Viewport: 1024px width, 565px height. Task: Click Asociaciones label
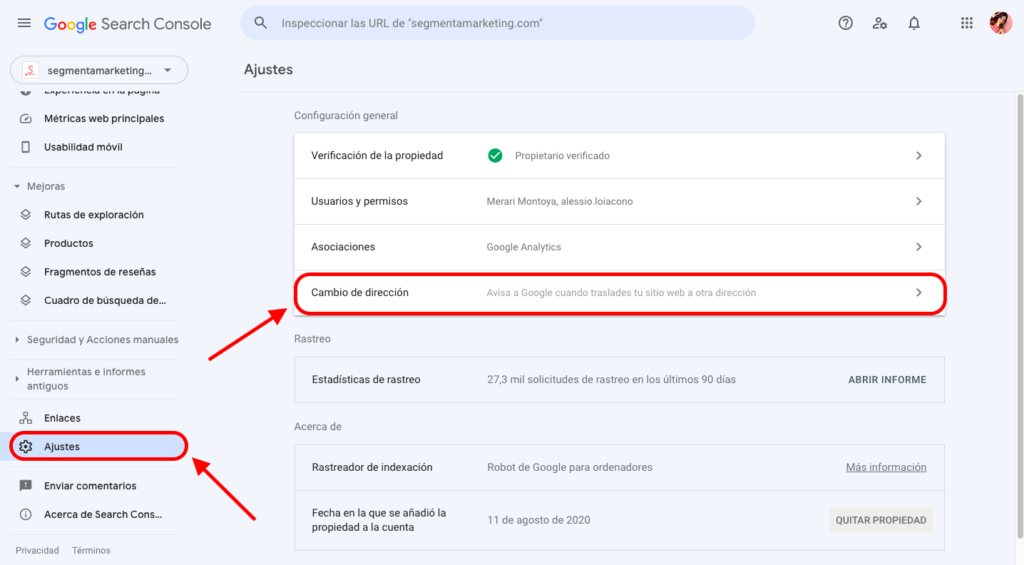[343, 247]
